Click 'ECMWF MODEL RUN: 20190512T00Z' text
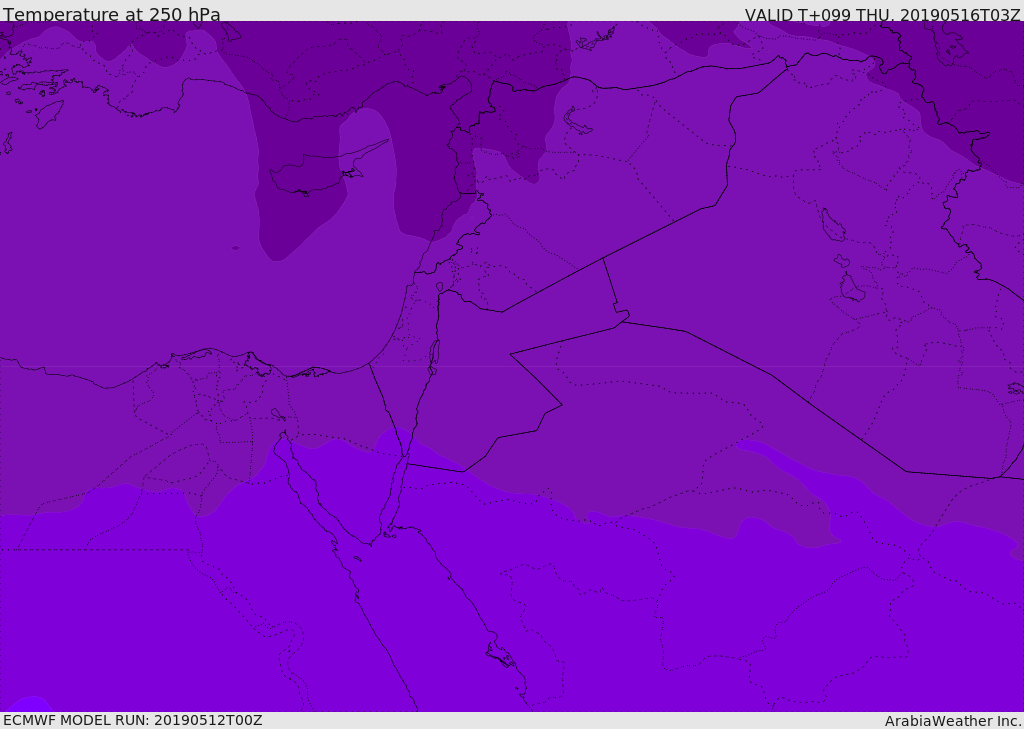Image resolution: width=1024 pixels, height=729 pixels. pyautogui.click(x=133, y=720)
